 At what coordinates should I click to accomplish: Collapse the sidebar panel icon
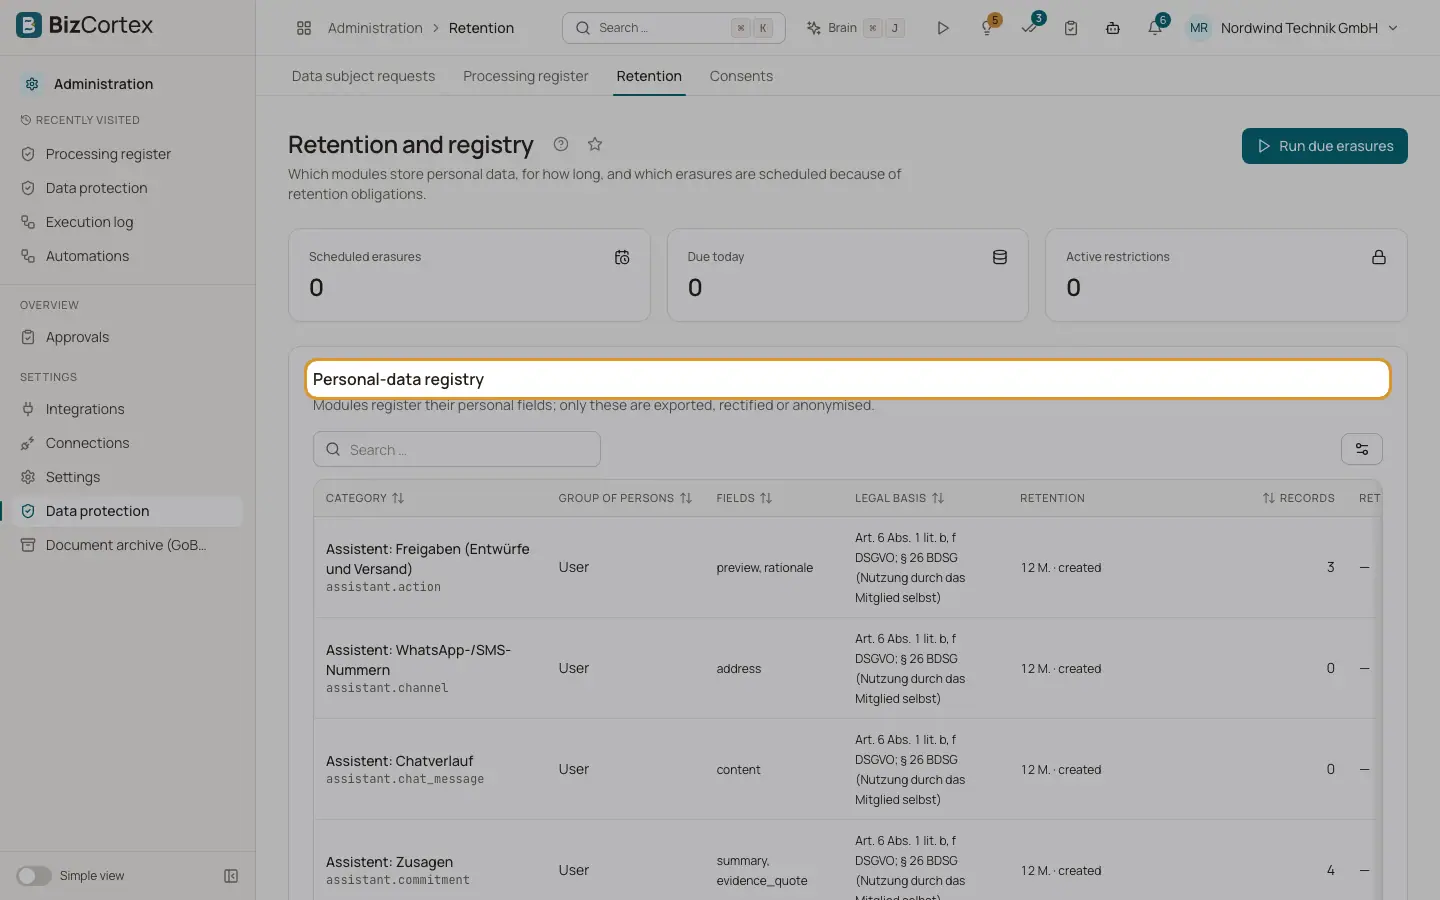(231, 876)
